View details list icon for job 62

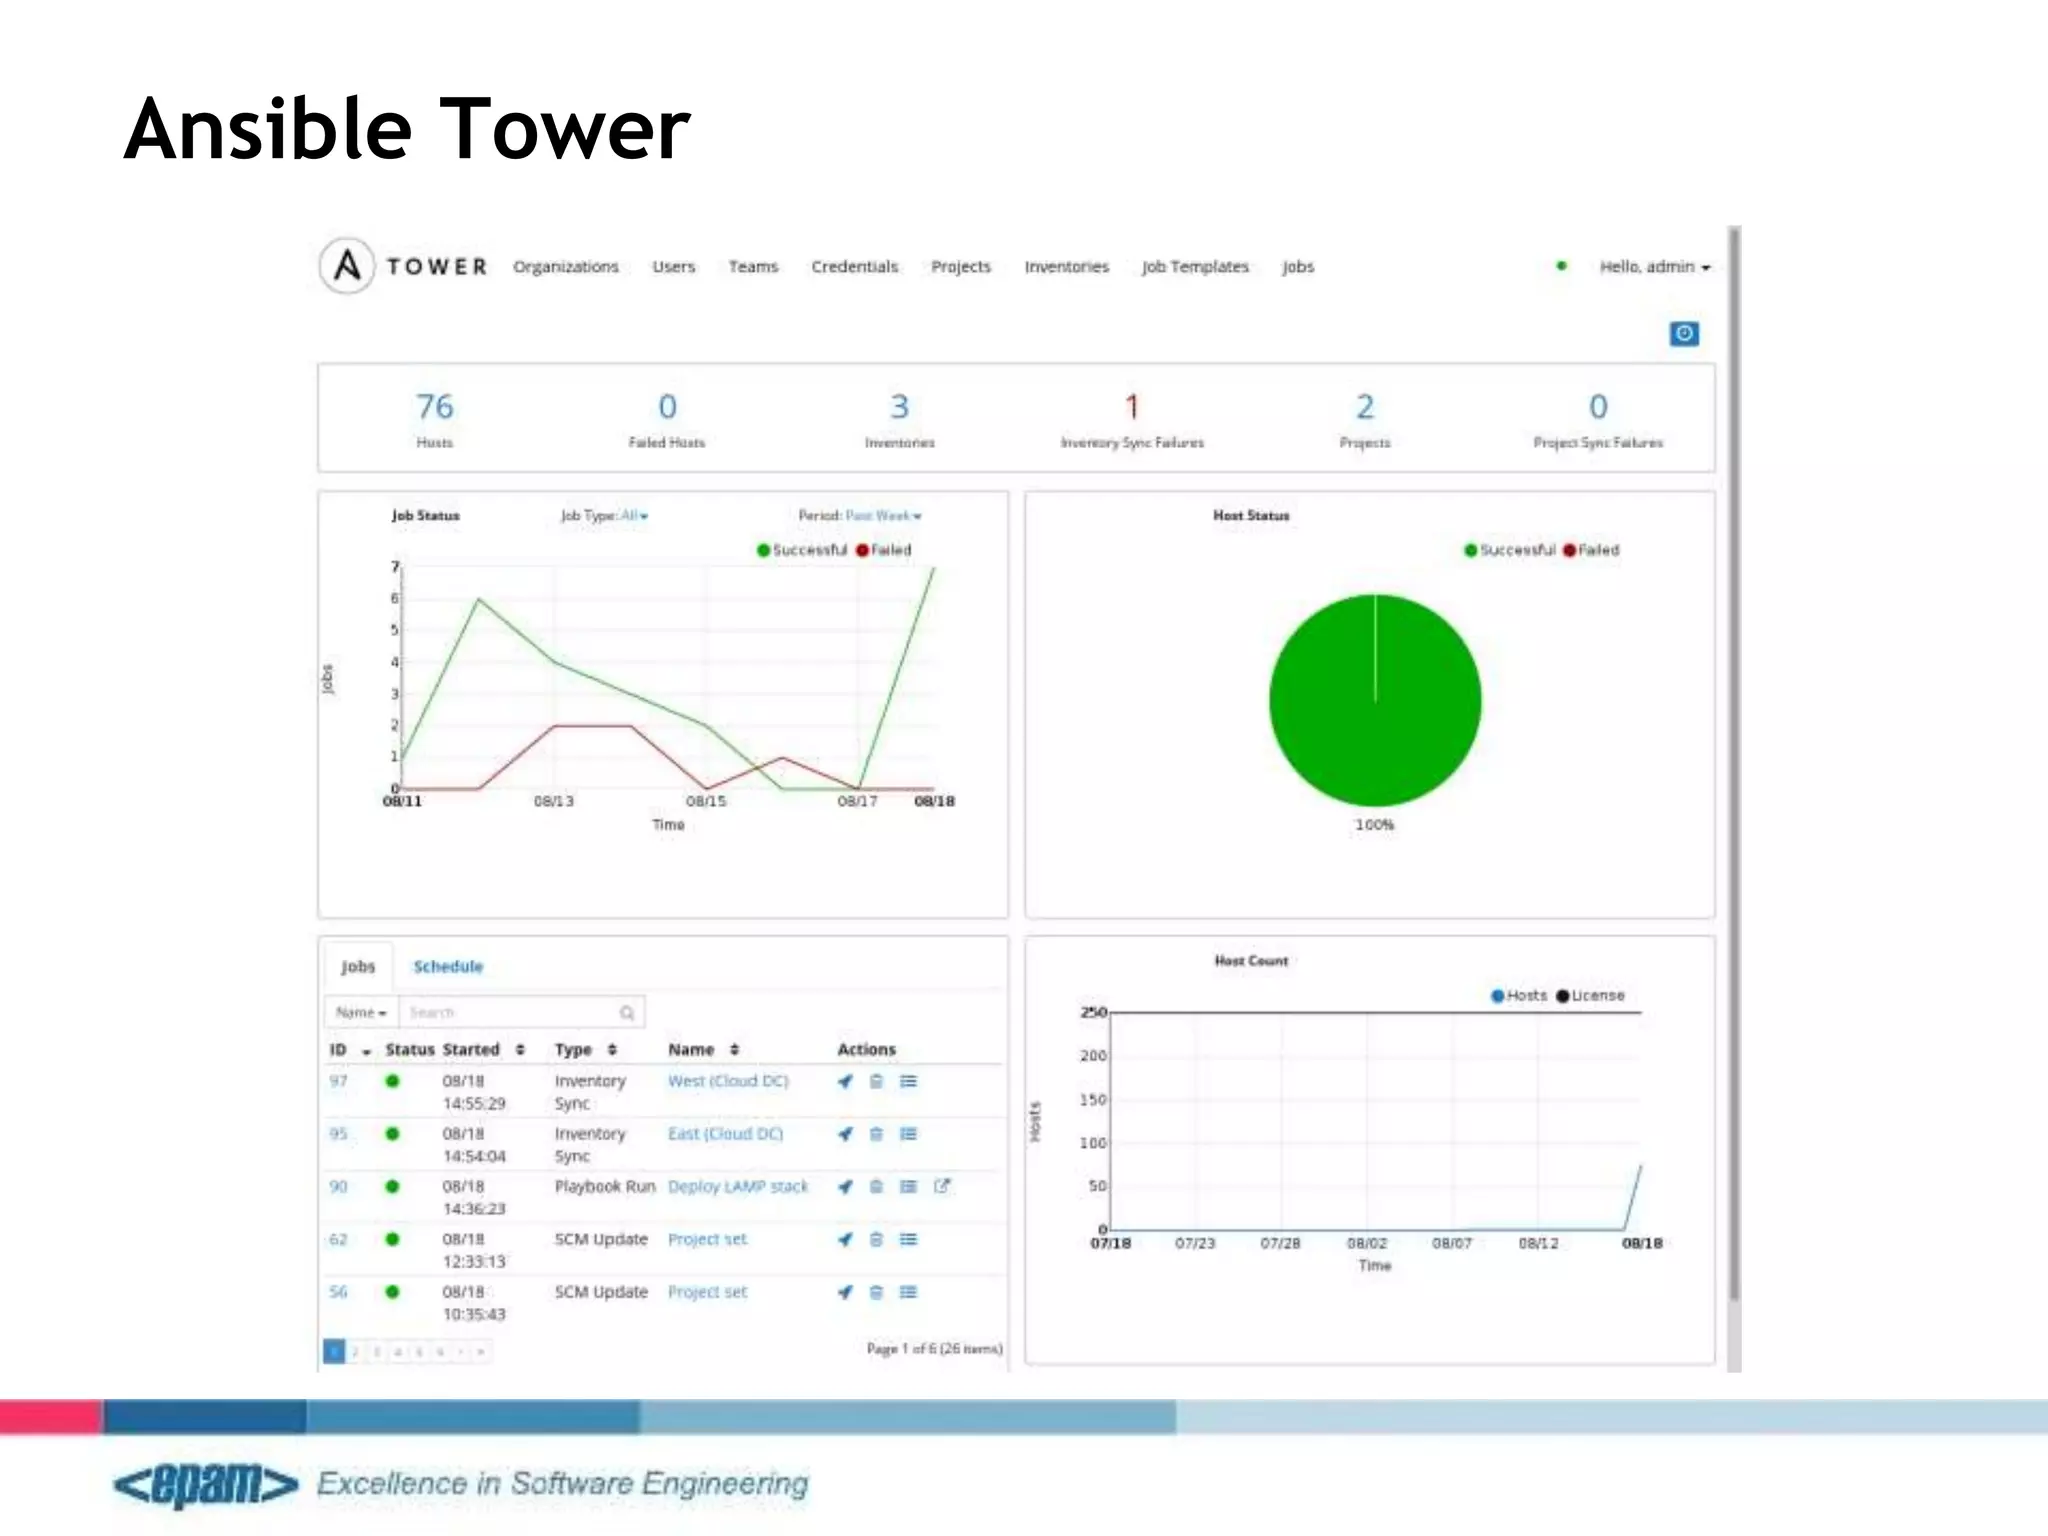908,1240
